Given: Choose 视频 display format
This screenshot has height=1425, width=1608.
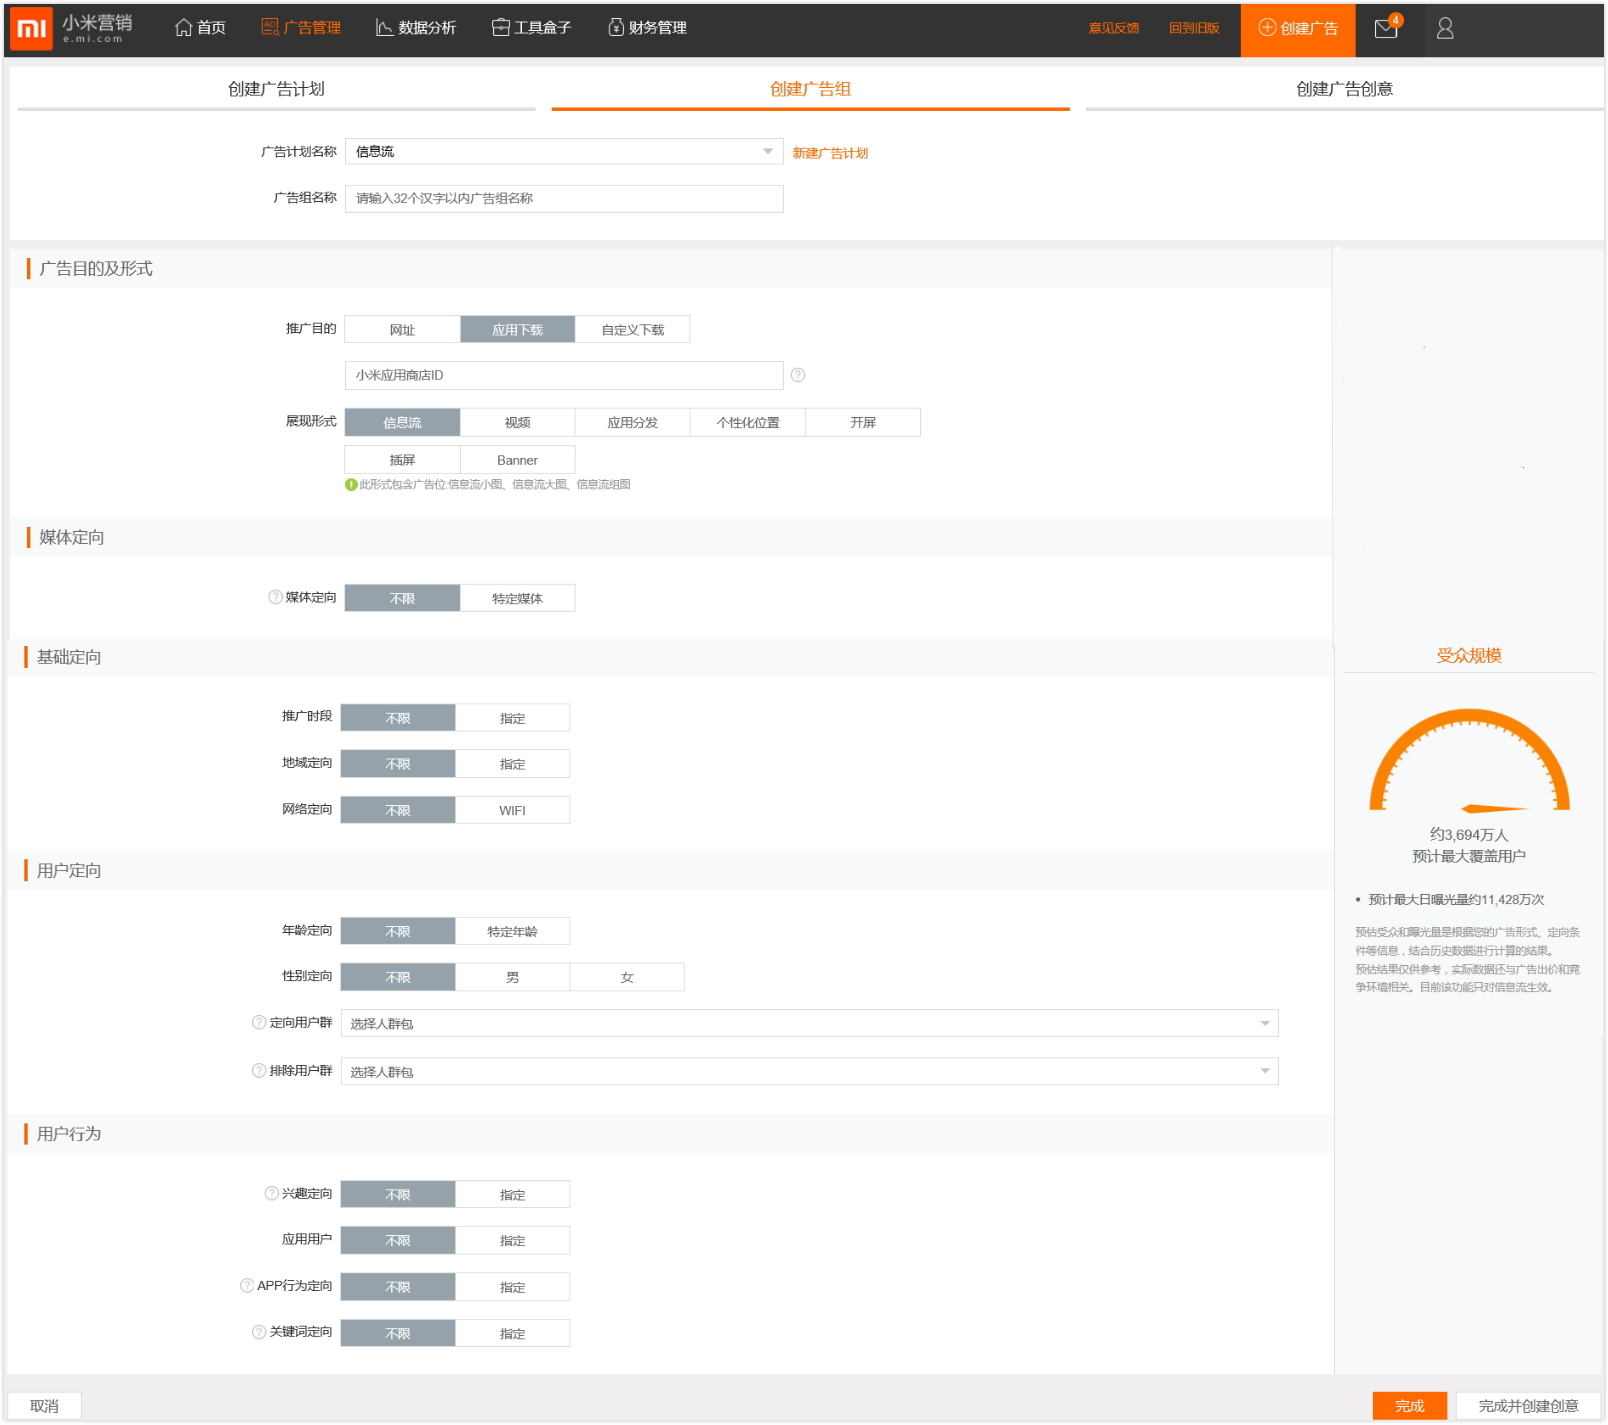Looking at the screenshot, I should pos(517,422).
